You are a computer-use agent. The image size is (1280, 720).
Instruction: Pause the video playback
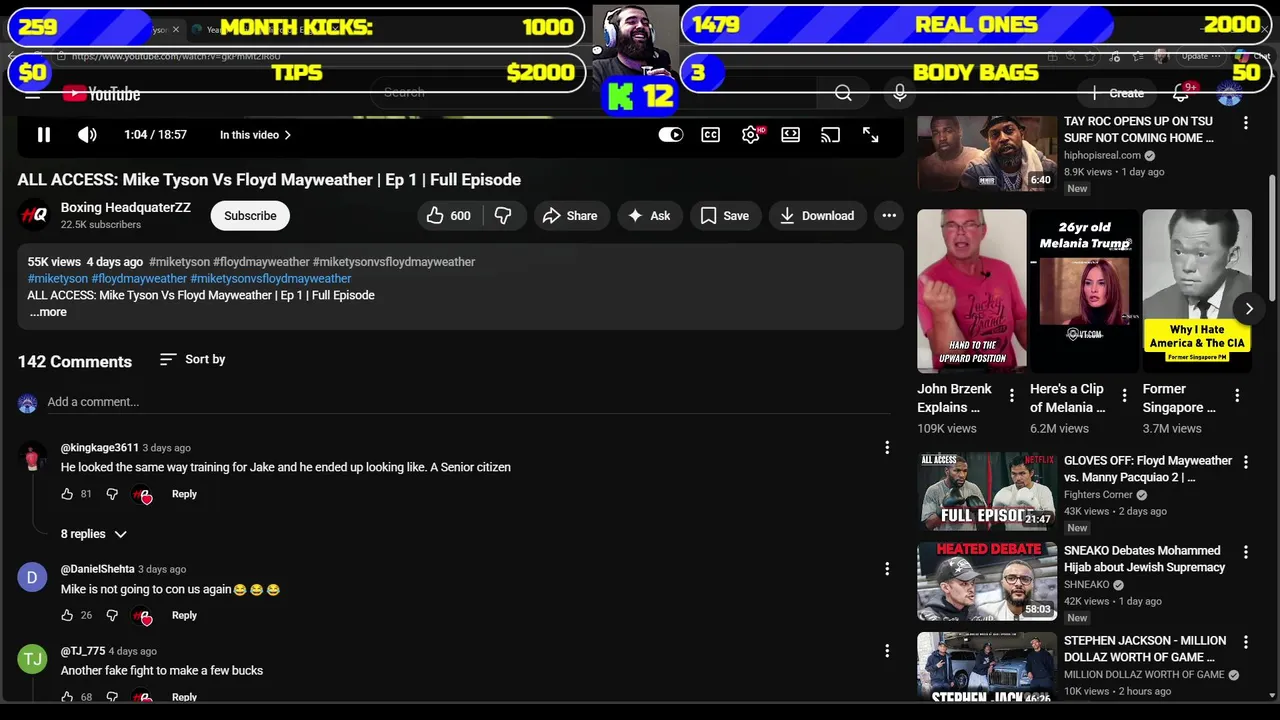[x=44, y=135]
